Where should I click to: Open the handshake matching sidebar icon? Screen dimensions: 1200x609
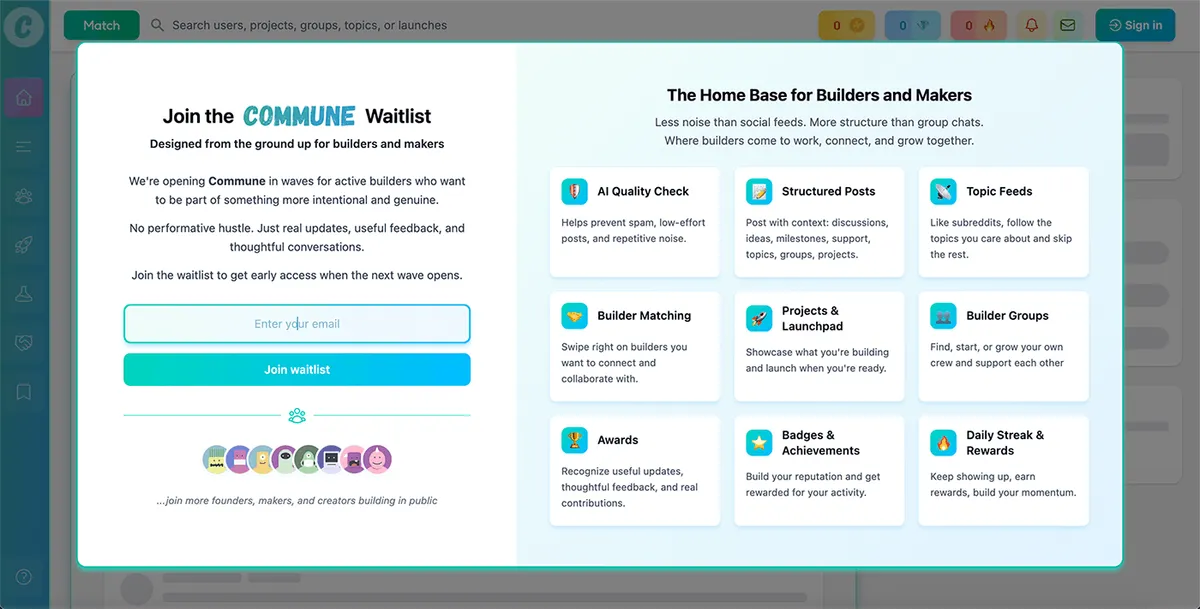coord(24,343)
